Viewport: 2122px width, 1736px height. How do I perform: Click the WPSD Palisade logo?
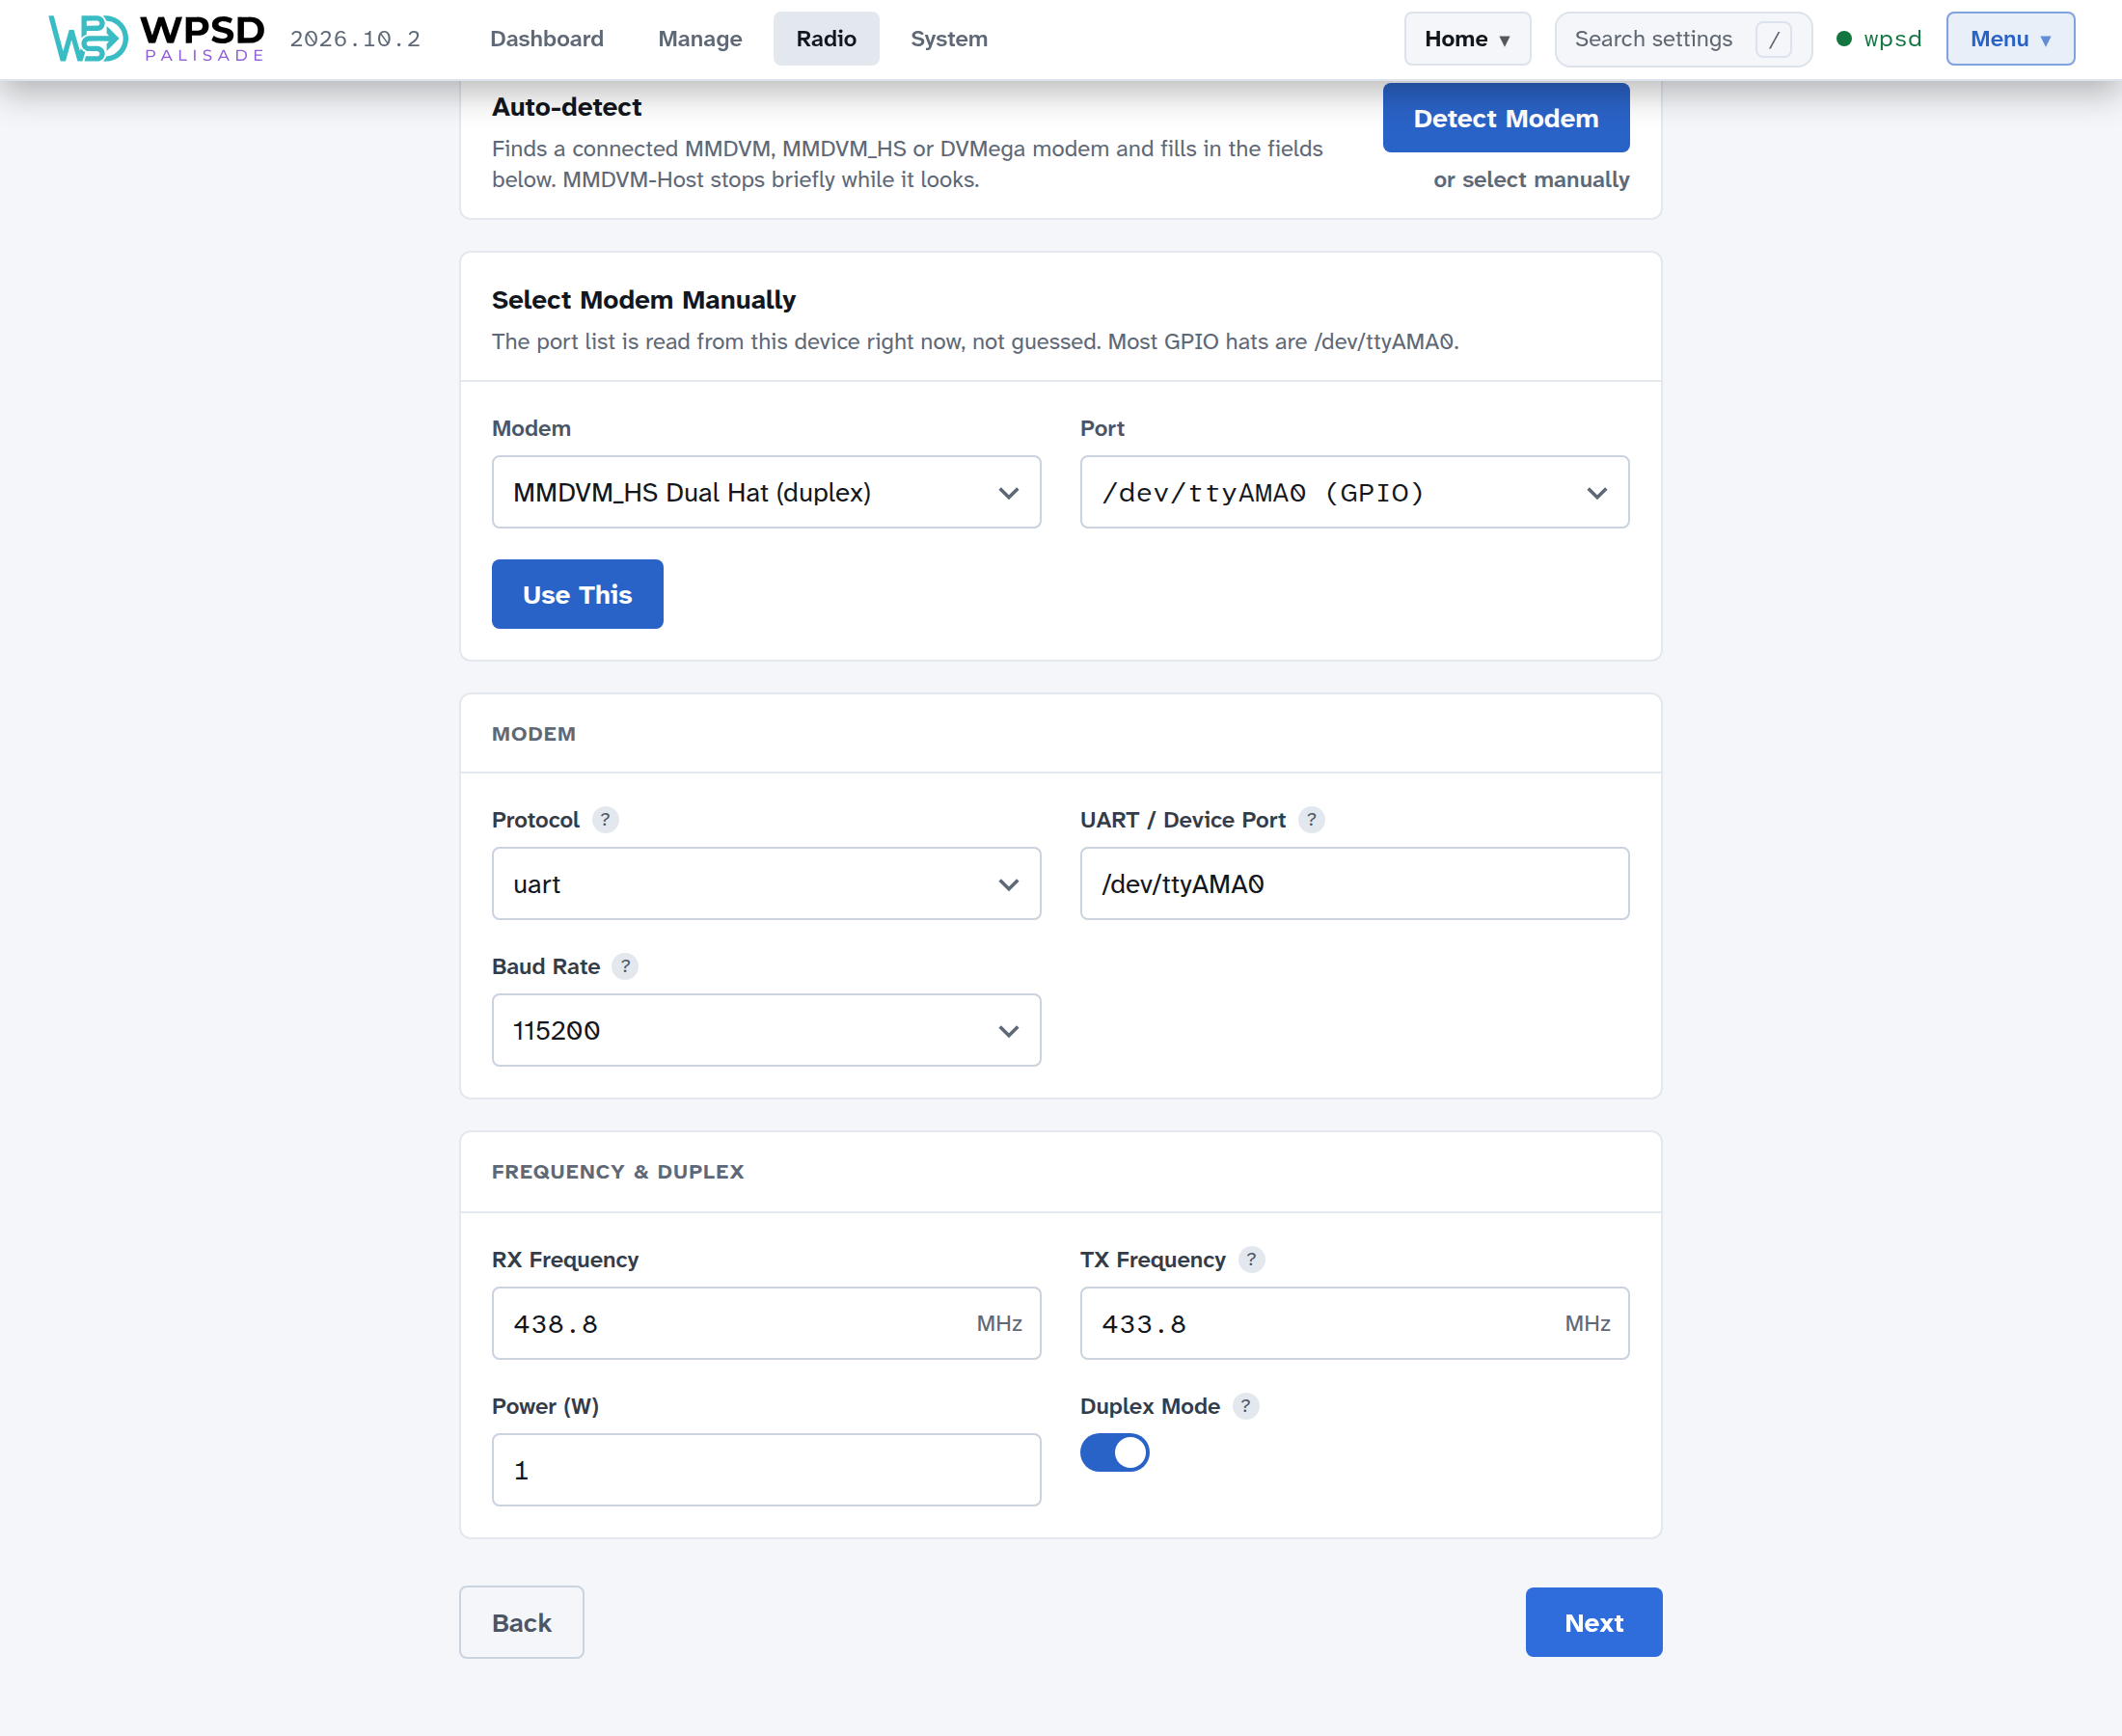[157, 39]
